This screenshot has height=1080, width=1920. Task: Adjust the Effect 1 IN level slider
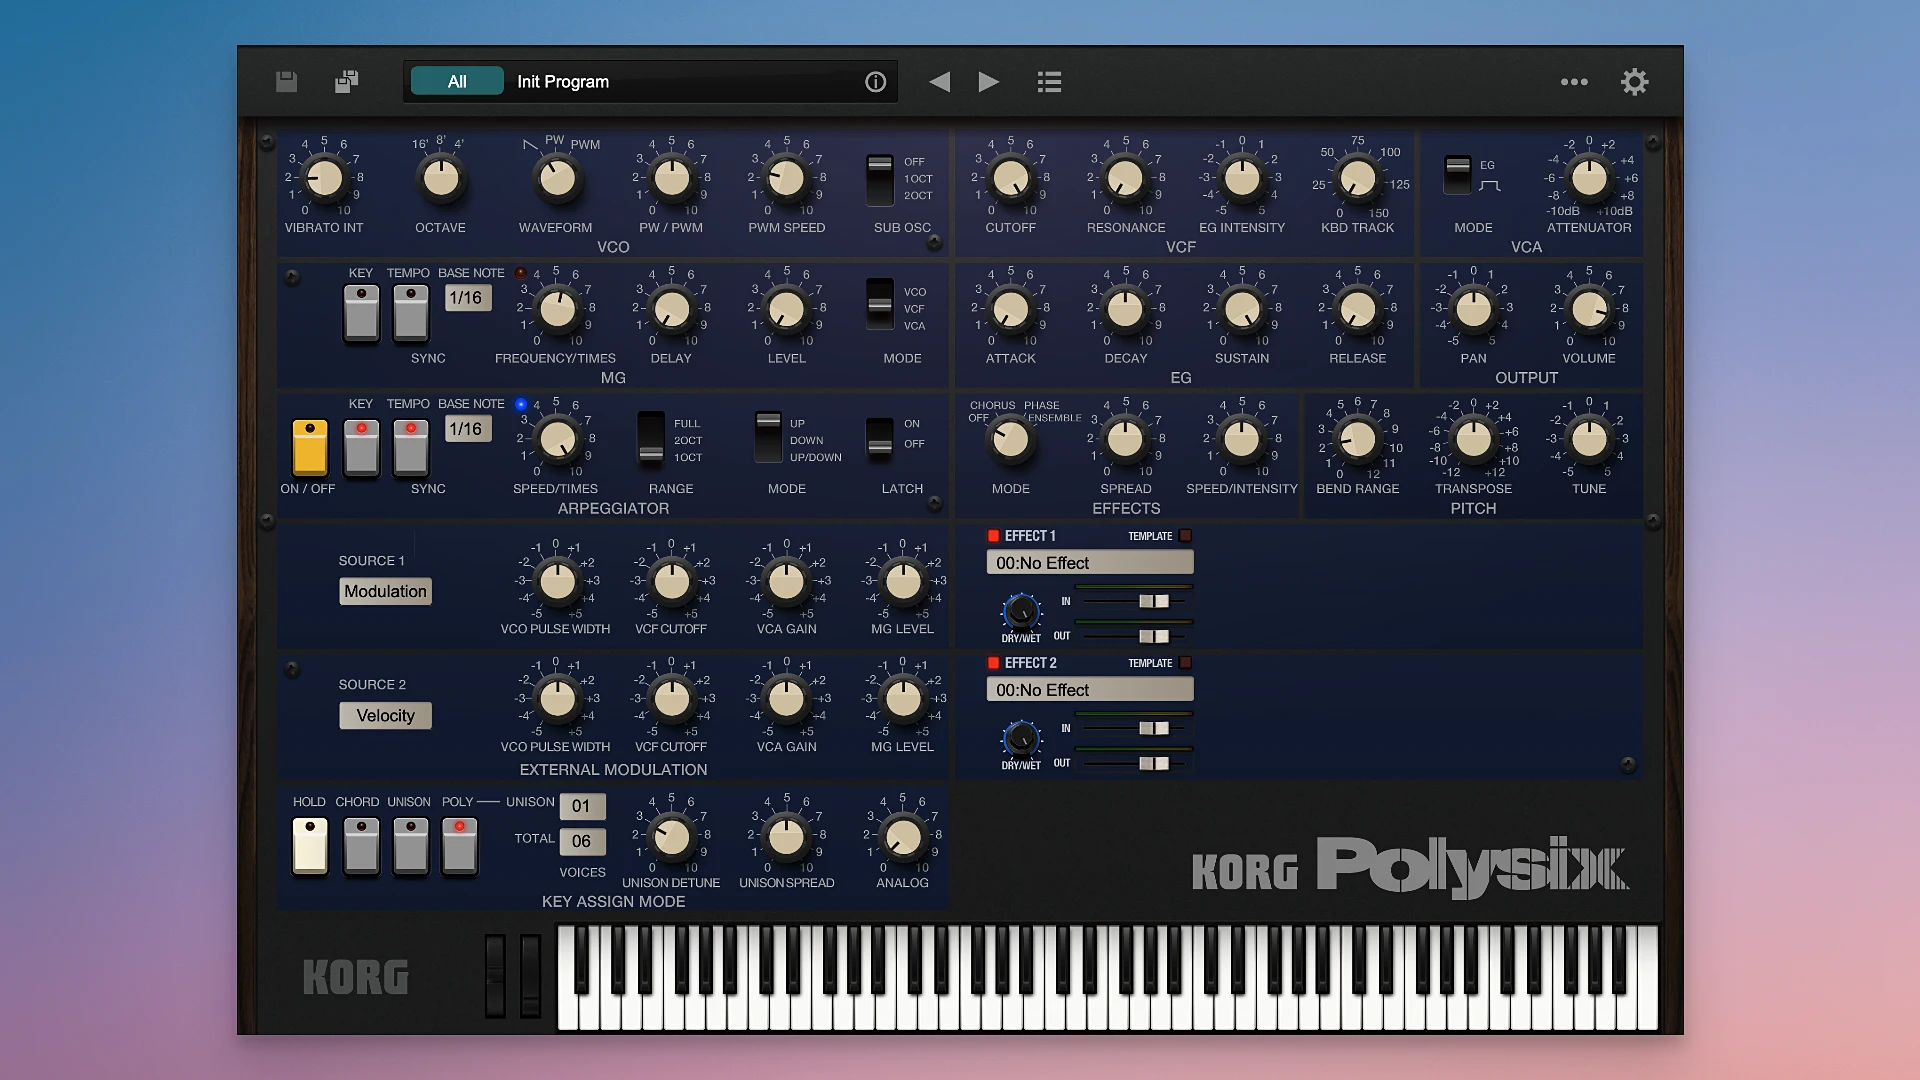[1152, 601]
